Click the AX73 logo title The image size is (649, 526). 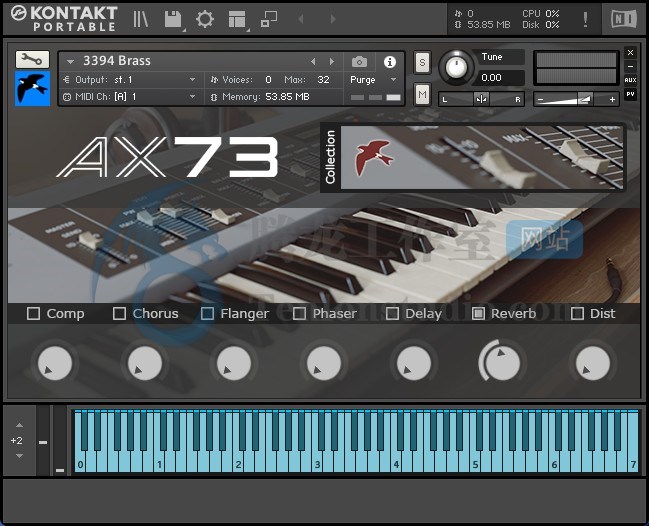tap(168, 157)
